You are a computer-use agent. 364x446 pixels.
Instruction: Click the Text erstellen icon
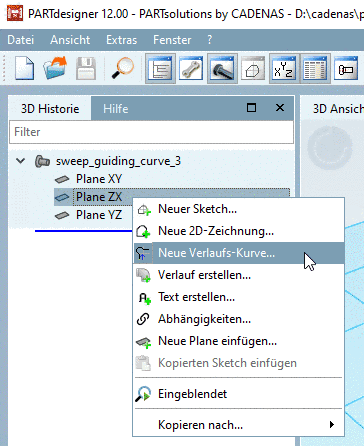(144, 297)
